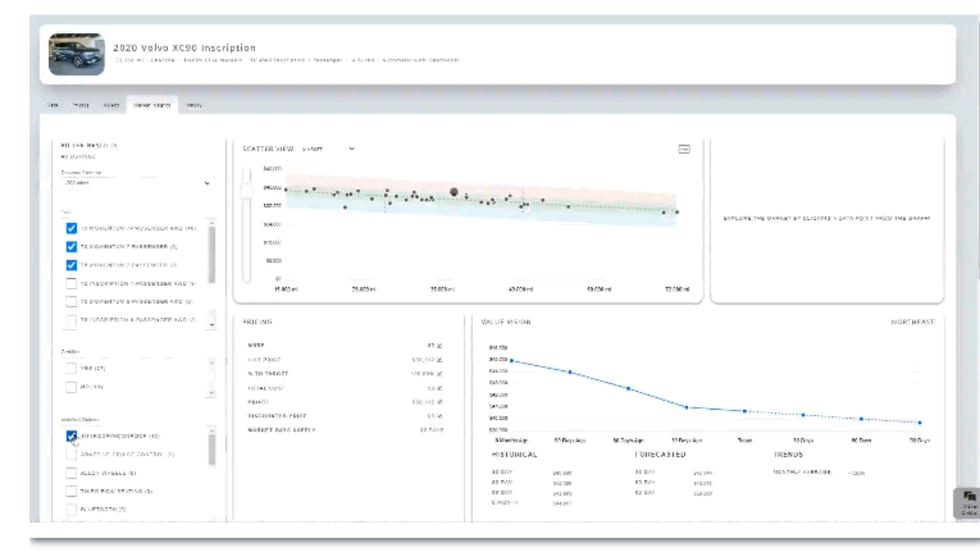The width and height of the screenshot is (980, 552).
Task: Click the edit icon in the % to Target row
Action: (x=439, y=374)
